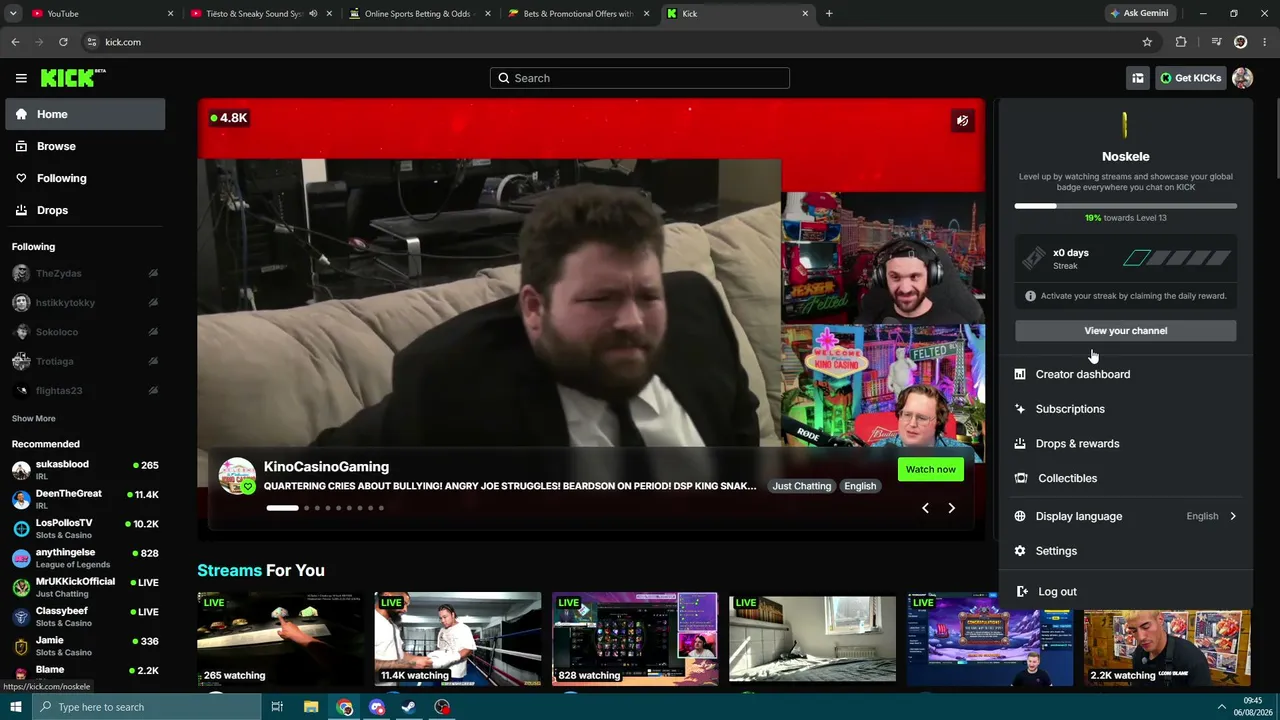This screenshot has height=720, width=1280.
Task: Open Following in Kick sidebar
Action: [85, 178]
